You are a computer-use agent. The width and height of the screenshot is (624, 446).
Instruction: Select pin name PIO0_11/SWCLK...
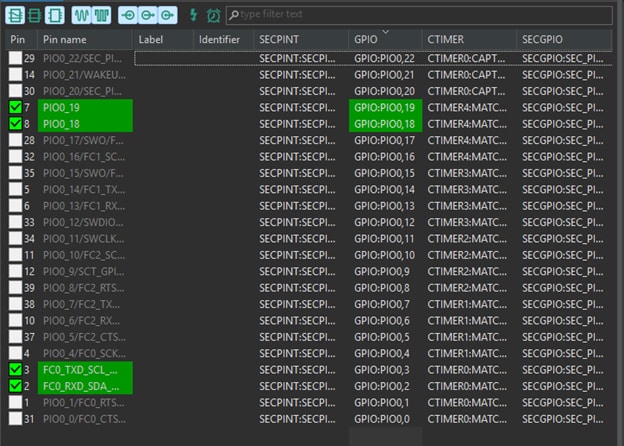click(85, 238)
